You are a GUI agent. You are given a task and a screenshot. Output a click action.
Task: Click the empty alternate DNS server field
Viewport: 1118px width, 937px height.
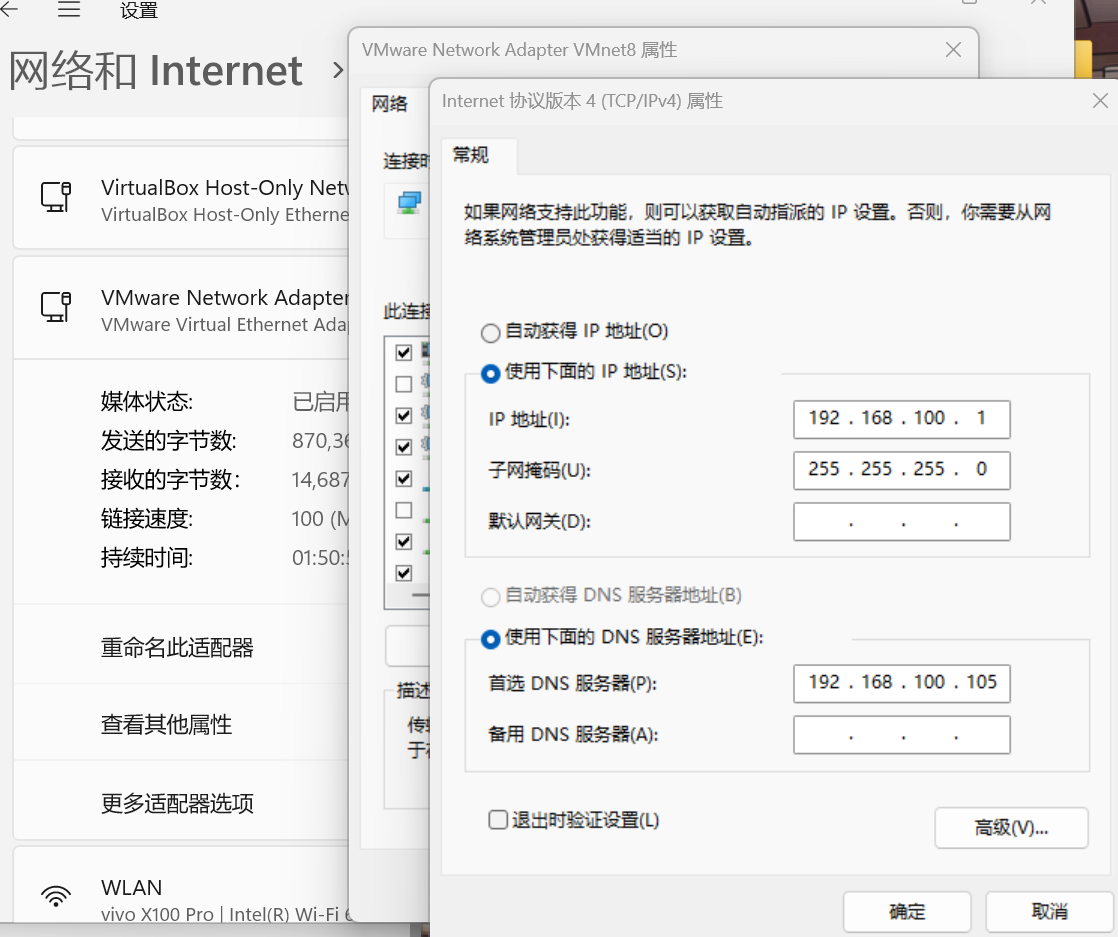[901, 734]
